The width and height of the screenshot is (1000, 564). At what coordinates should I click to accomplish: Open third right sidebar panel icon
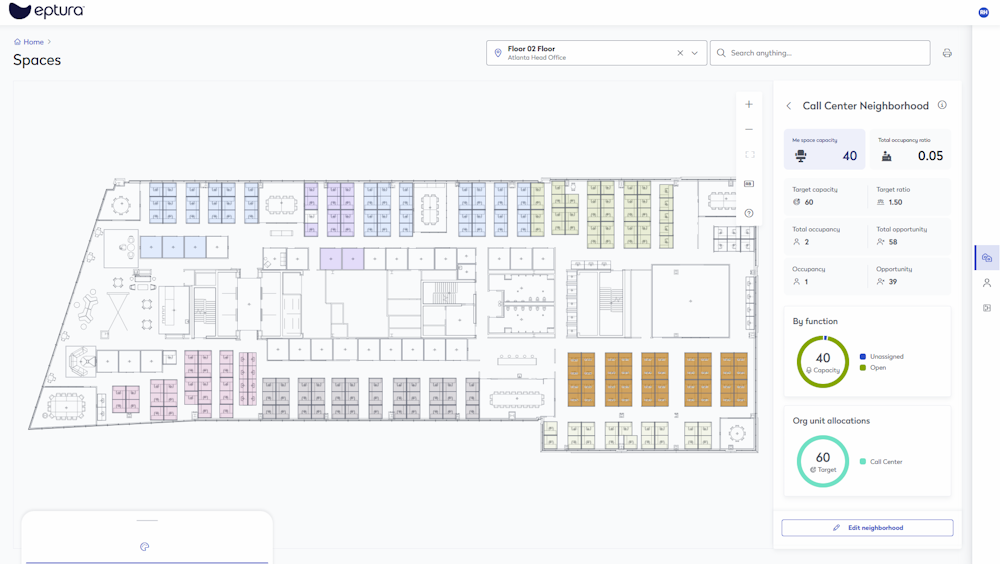[x=987, y=308]
